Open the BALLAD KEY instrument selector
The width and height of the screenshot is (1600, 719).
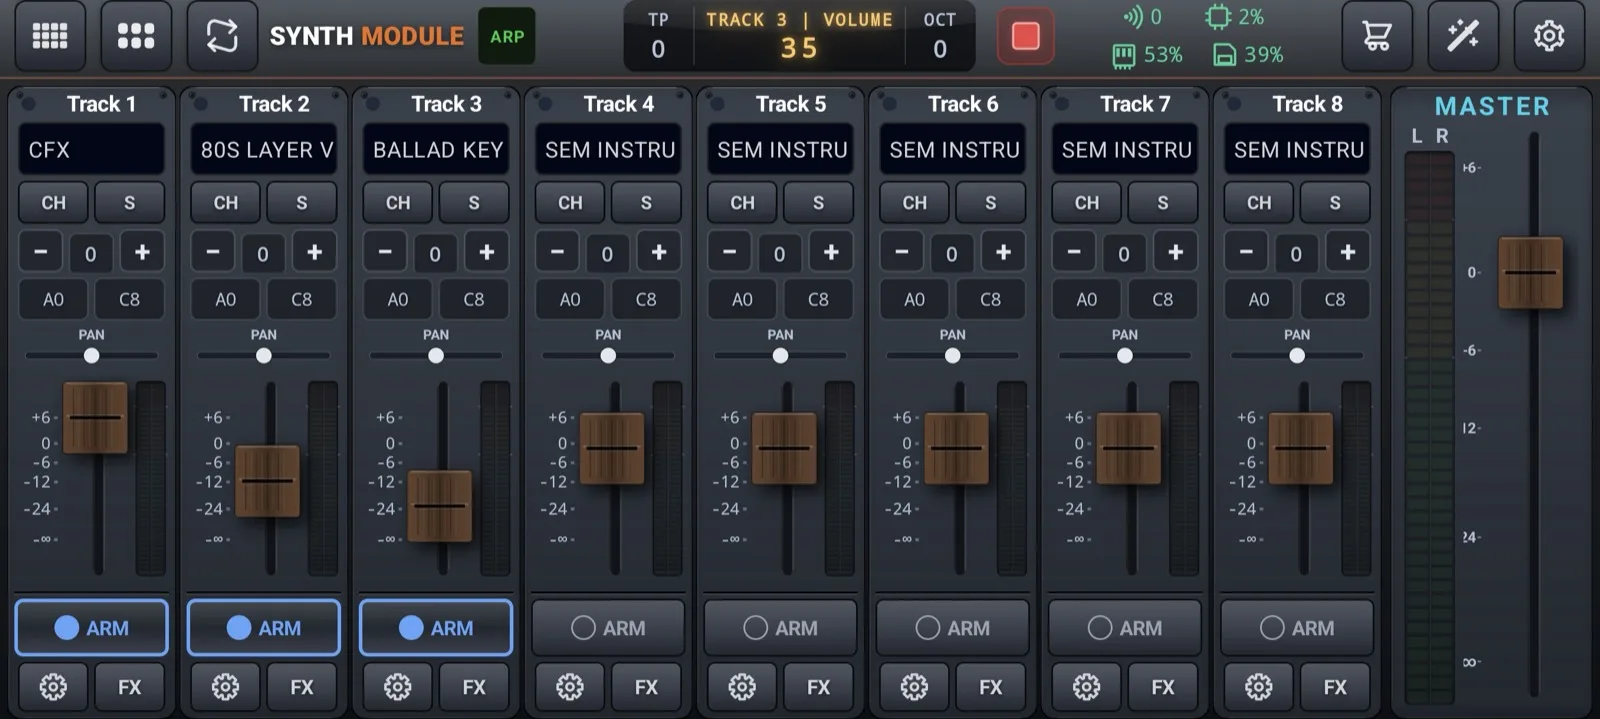(436, 150)
